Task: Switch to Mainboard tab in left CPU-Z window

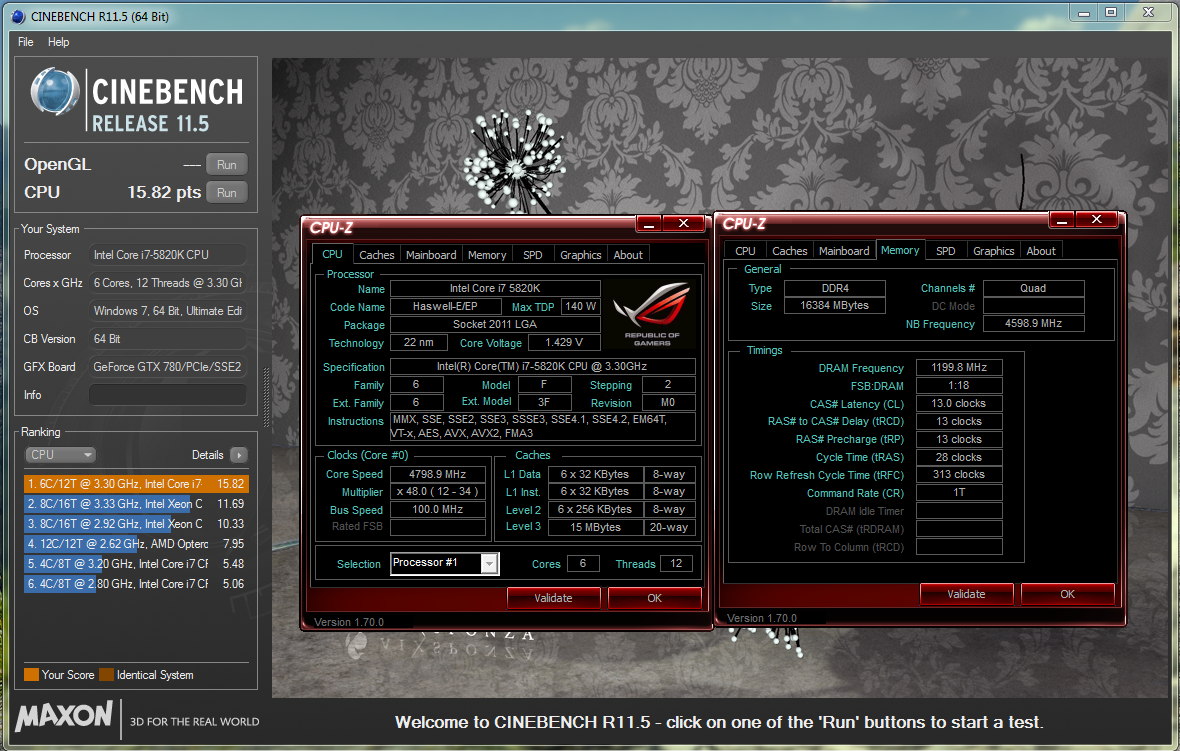Action: tap(430, 254)
